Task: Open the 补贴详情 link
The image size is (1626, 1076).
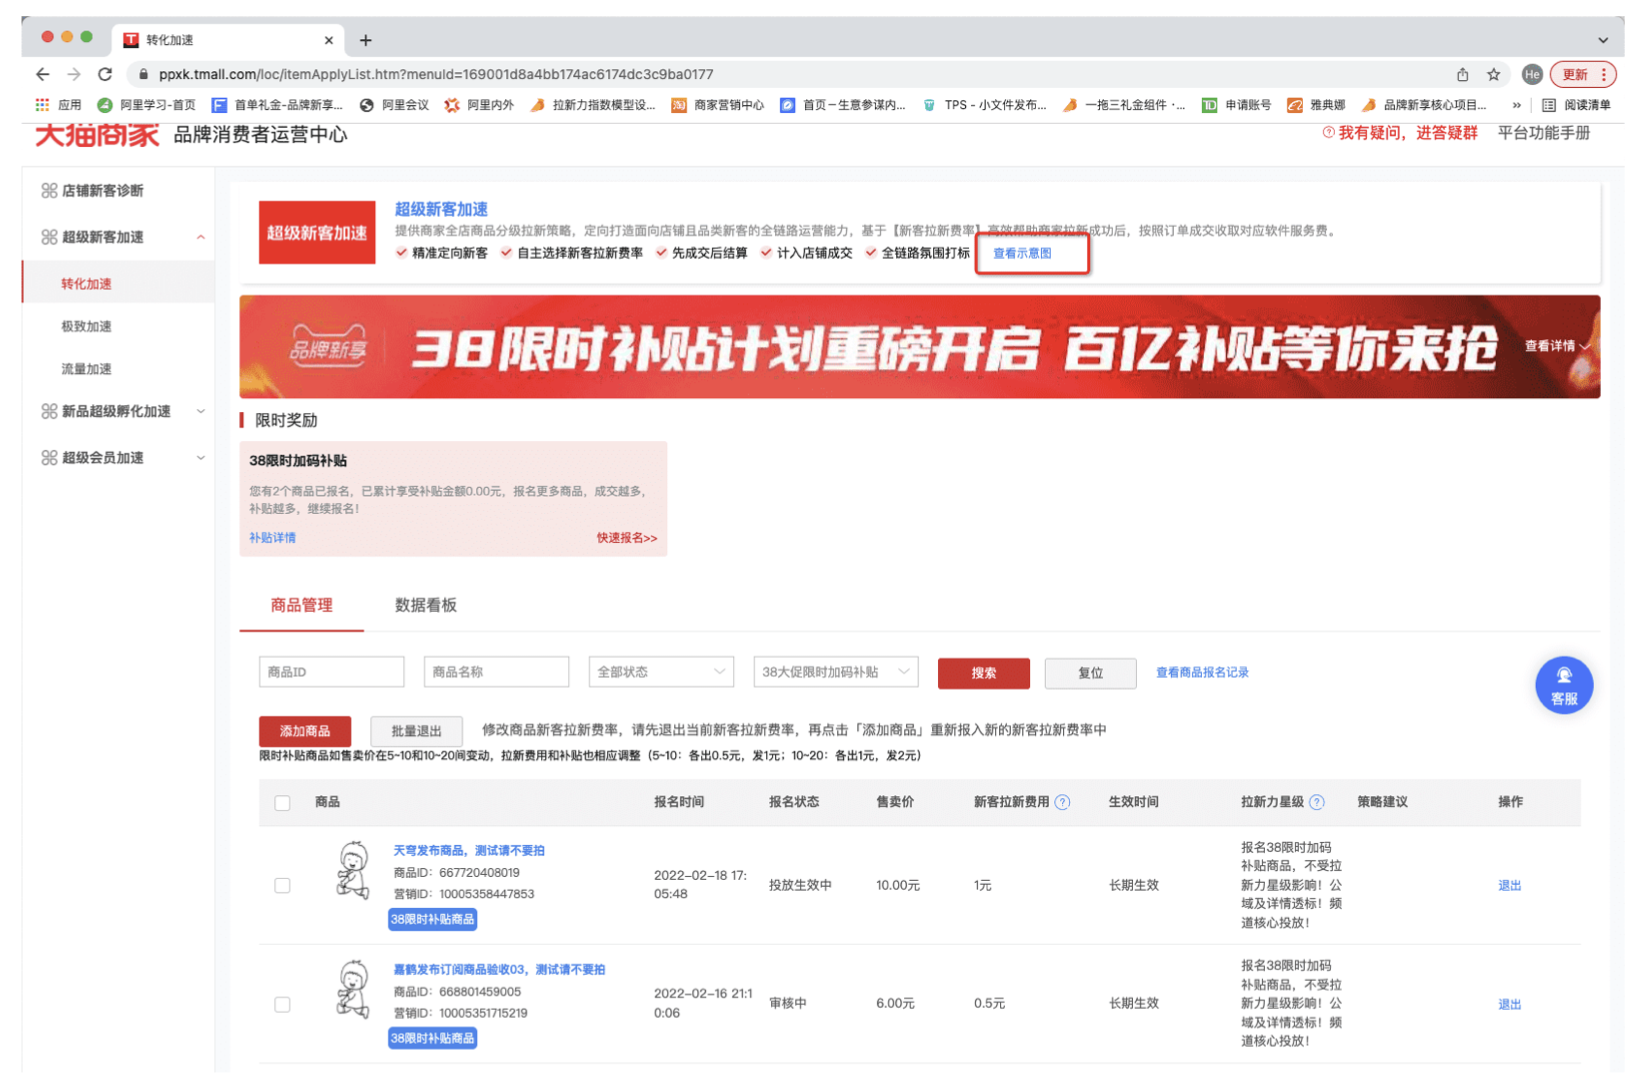Action: coord(272,537)
